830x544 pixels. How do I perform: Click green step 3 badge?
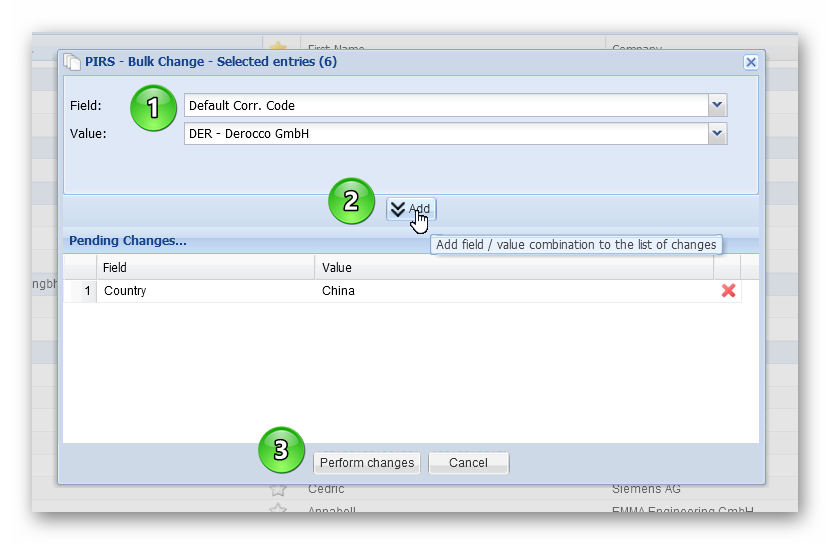[281, 451]
